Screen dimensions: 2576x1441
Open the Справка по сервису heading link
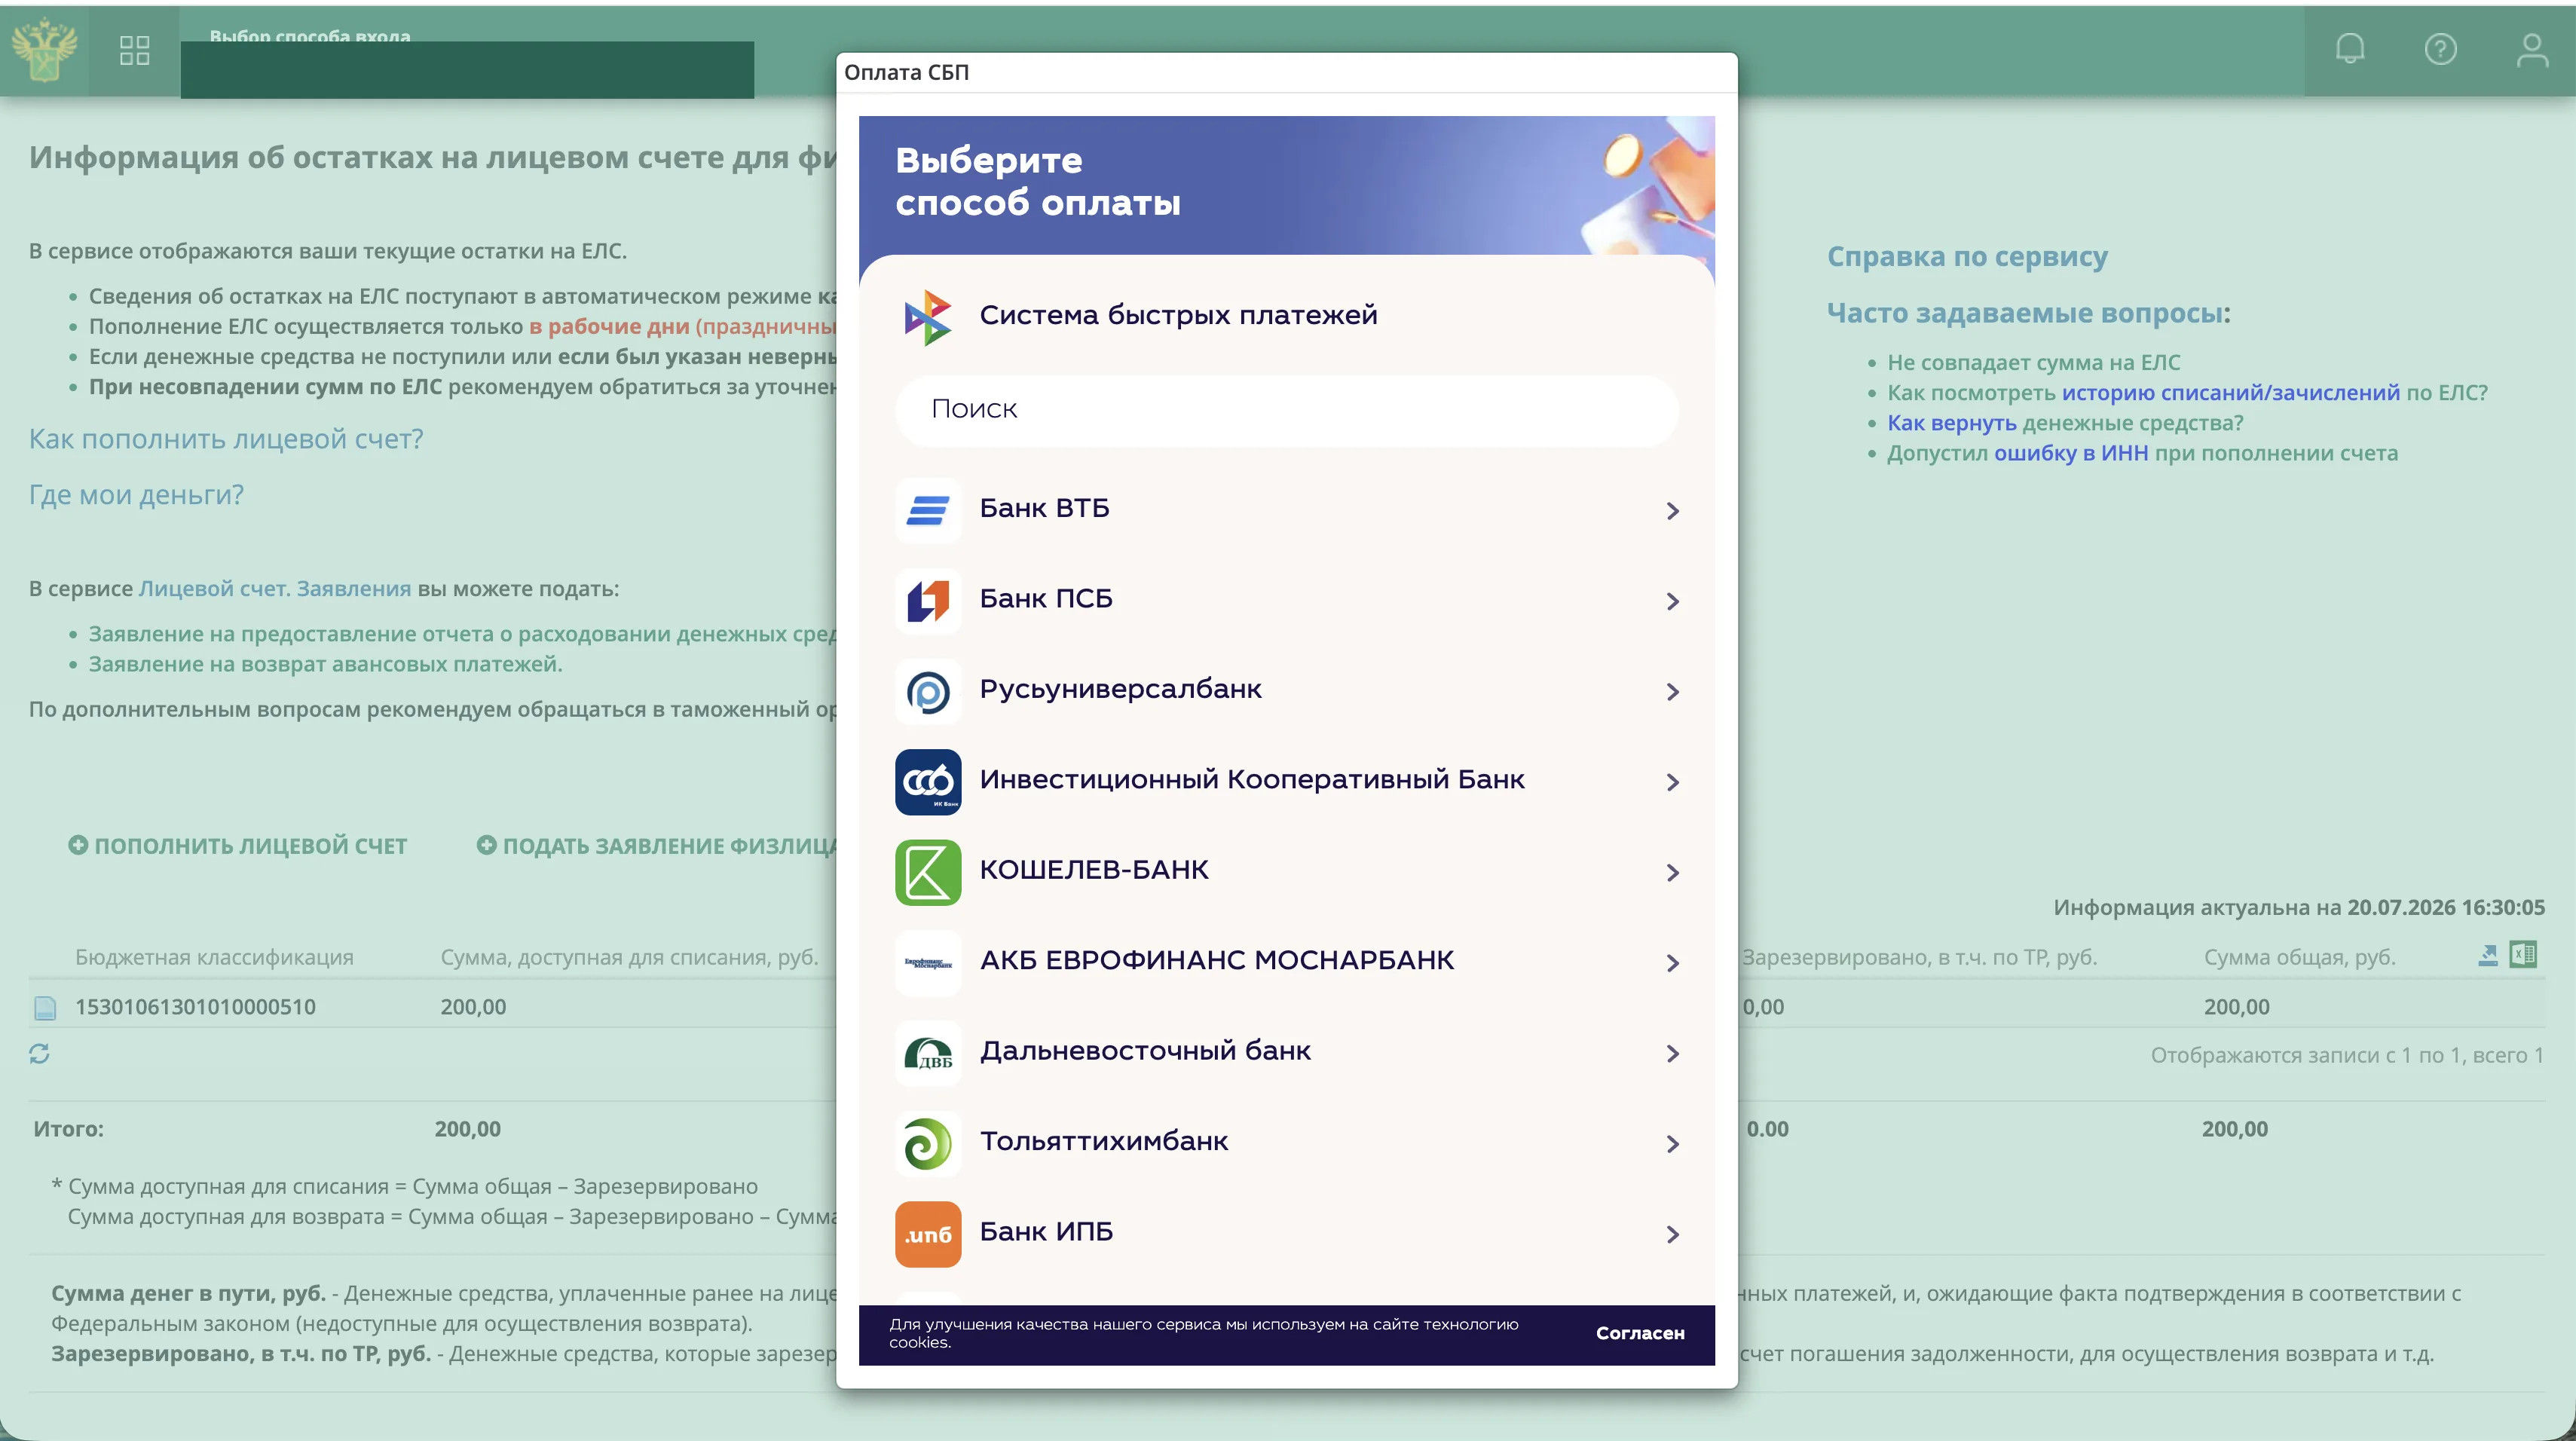tap(1967, 256)
